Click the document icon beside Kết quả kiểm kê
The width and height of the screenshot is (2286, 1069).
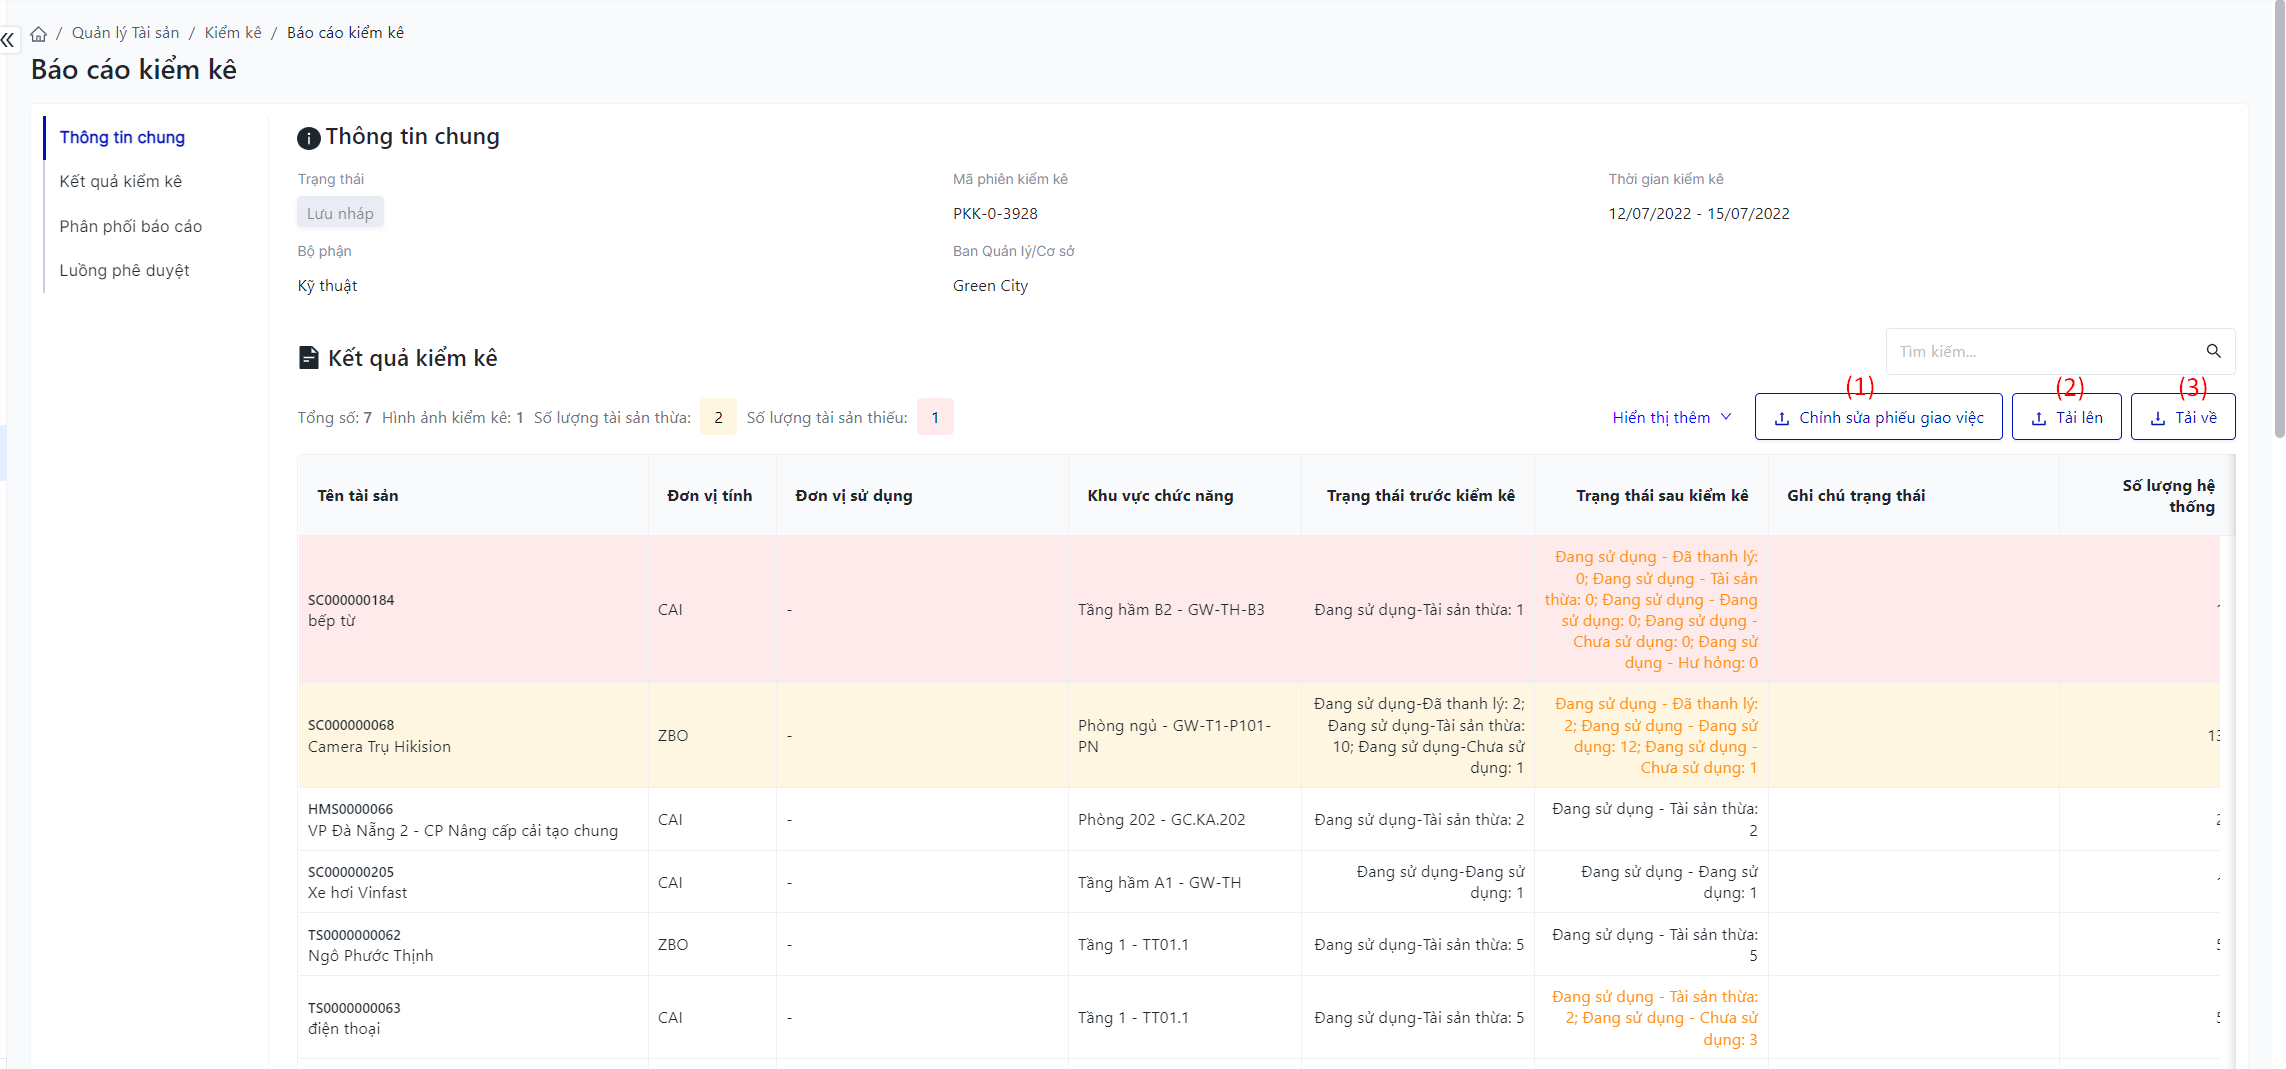309,358
